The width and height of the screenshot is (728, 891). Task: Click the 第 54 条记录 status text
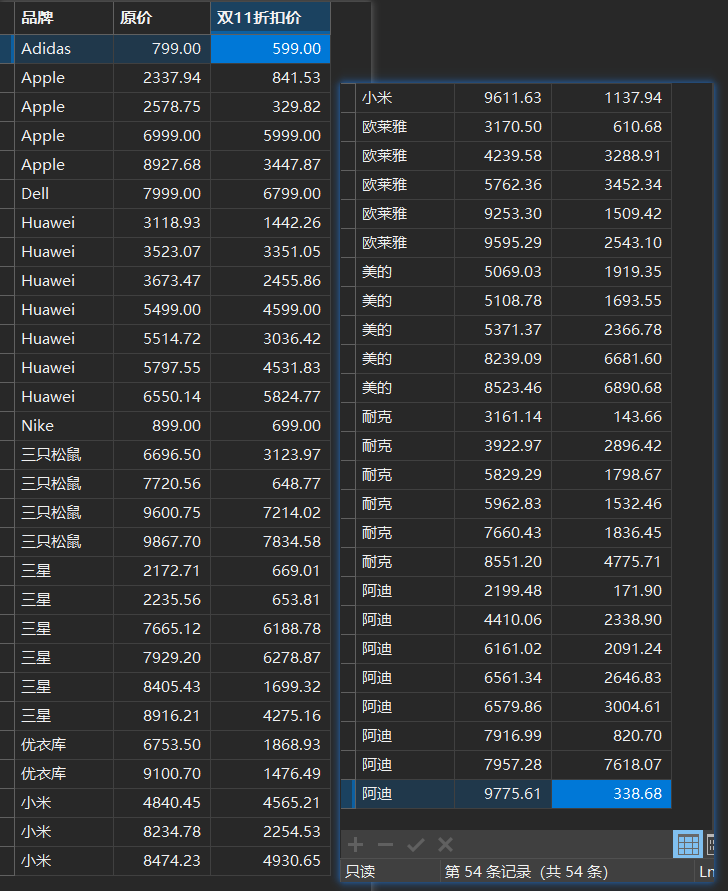pos(526,871)
